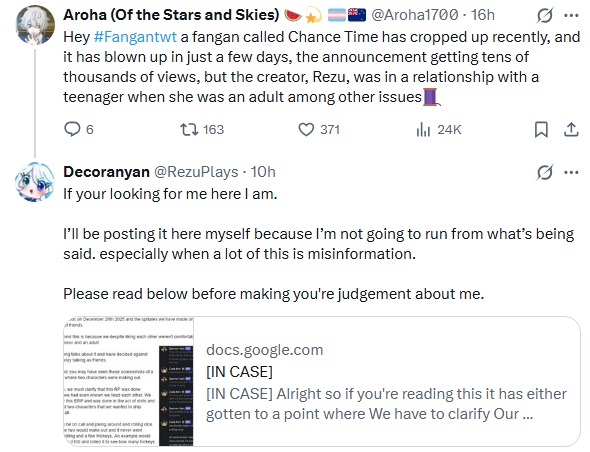Open replies on Aroha's tweet
590x452 pixels.
[79, 129]
